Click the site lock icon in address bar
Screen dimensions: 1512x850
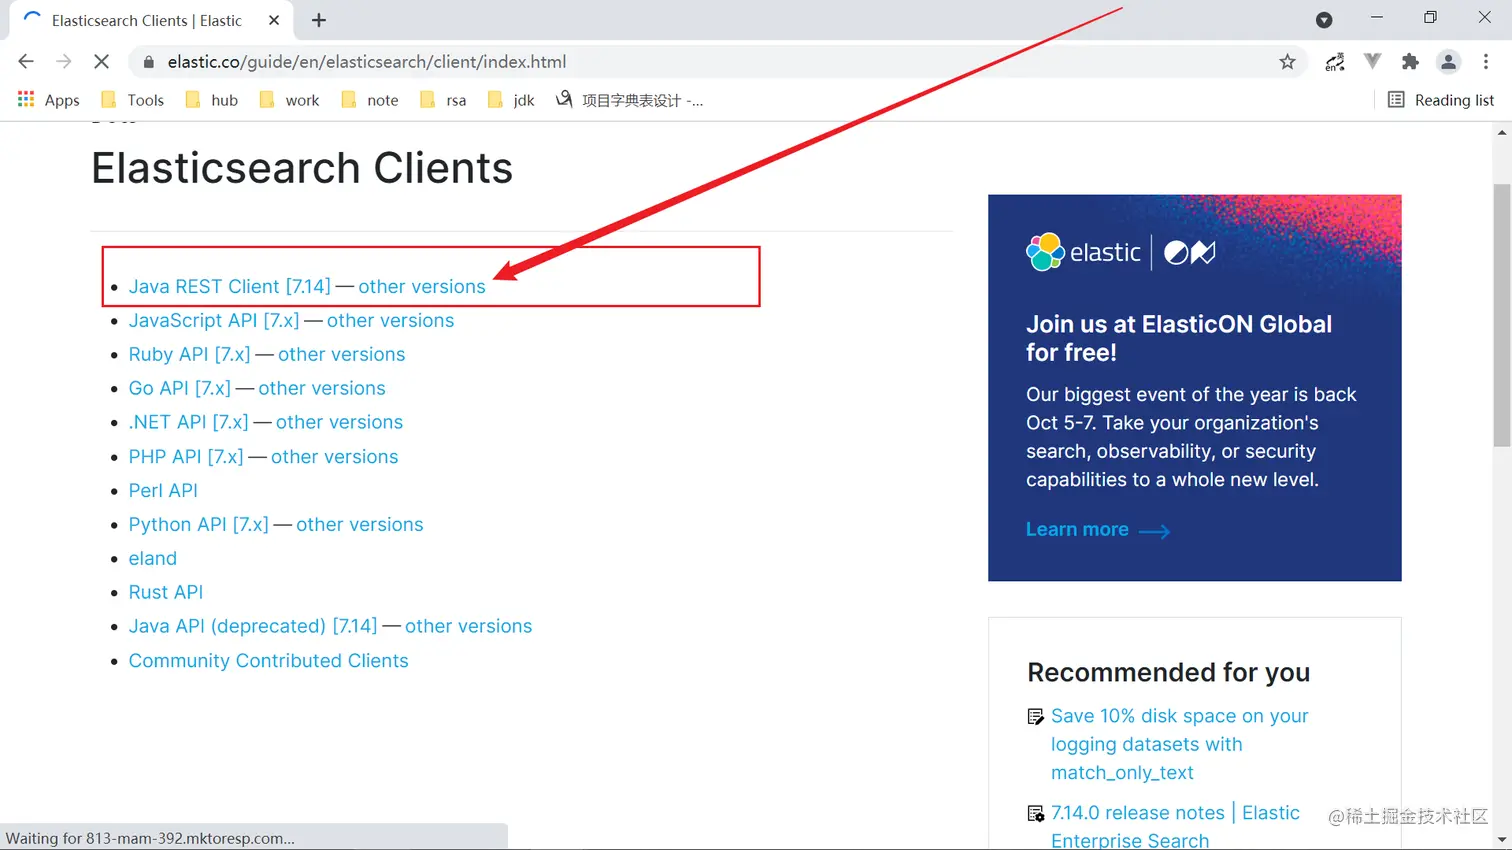149,62
